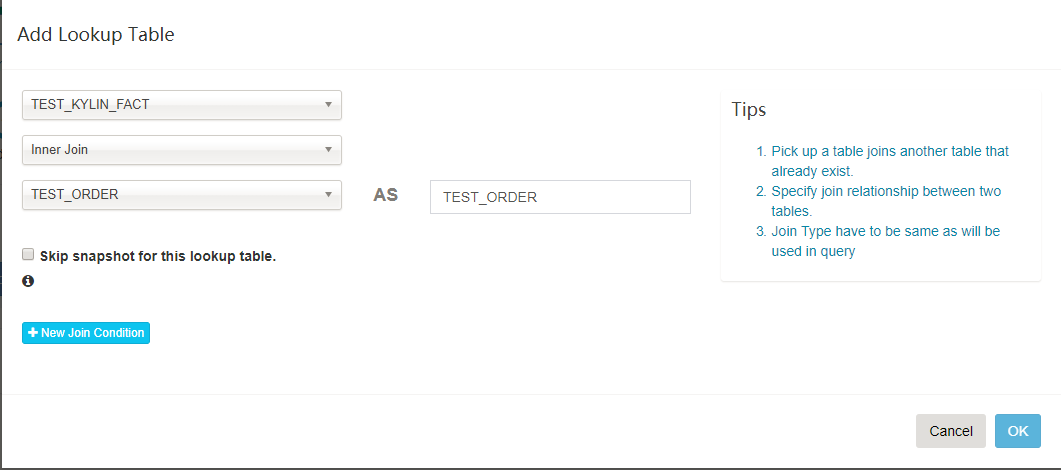
Task: Confirm the dialog with OK
Action: 1017,431
